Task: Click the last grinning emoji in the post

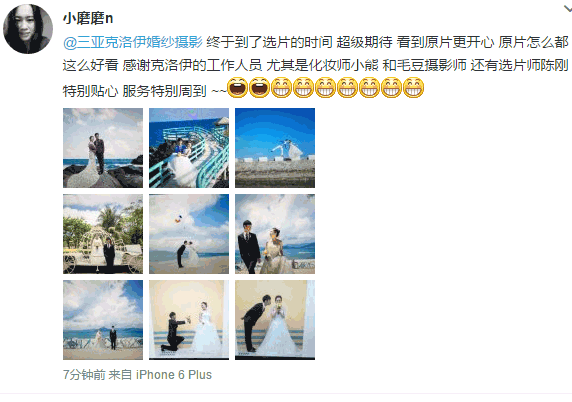Action: 413,88
